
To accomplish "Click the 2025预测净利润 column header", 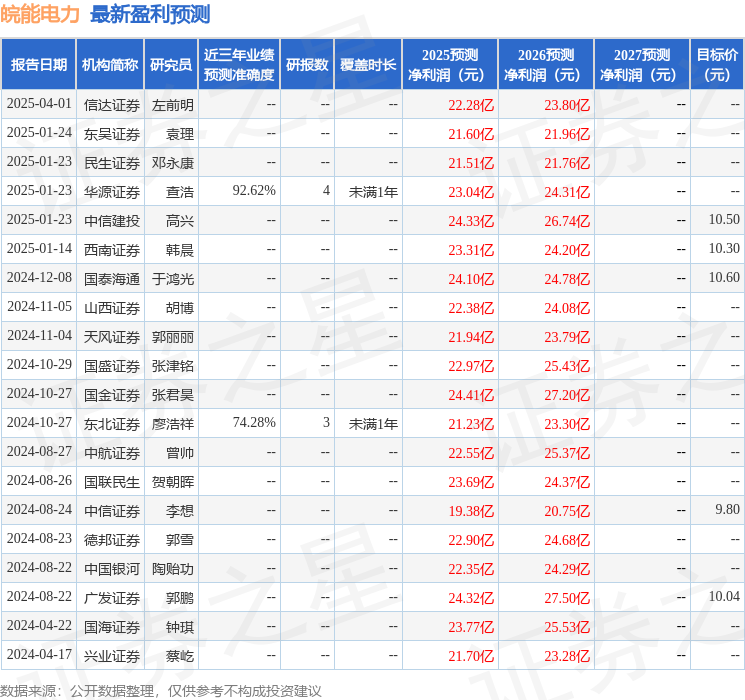I will click(450, 65).
